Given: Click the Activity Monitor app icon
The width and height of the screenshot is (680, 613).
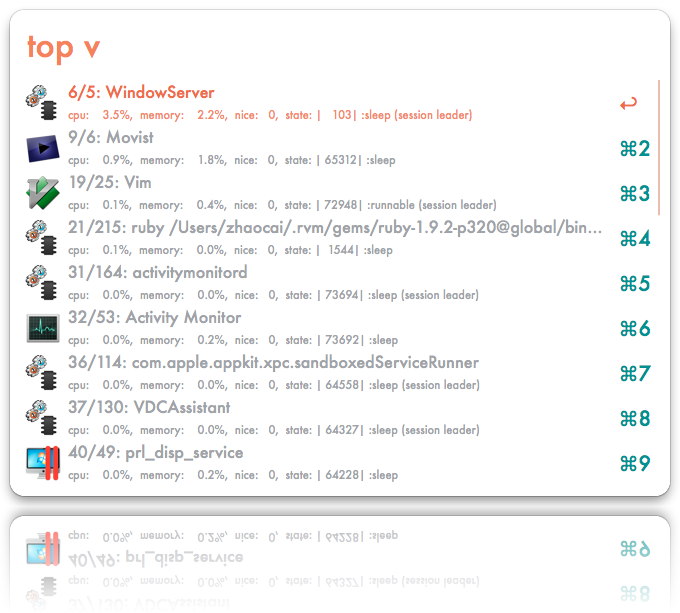Looking at the screenshot, I should pos(43,328).
